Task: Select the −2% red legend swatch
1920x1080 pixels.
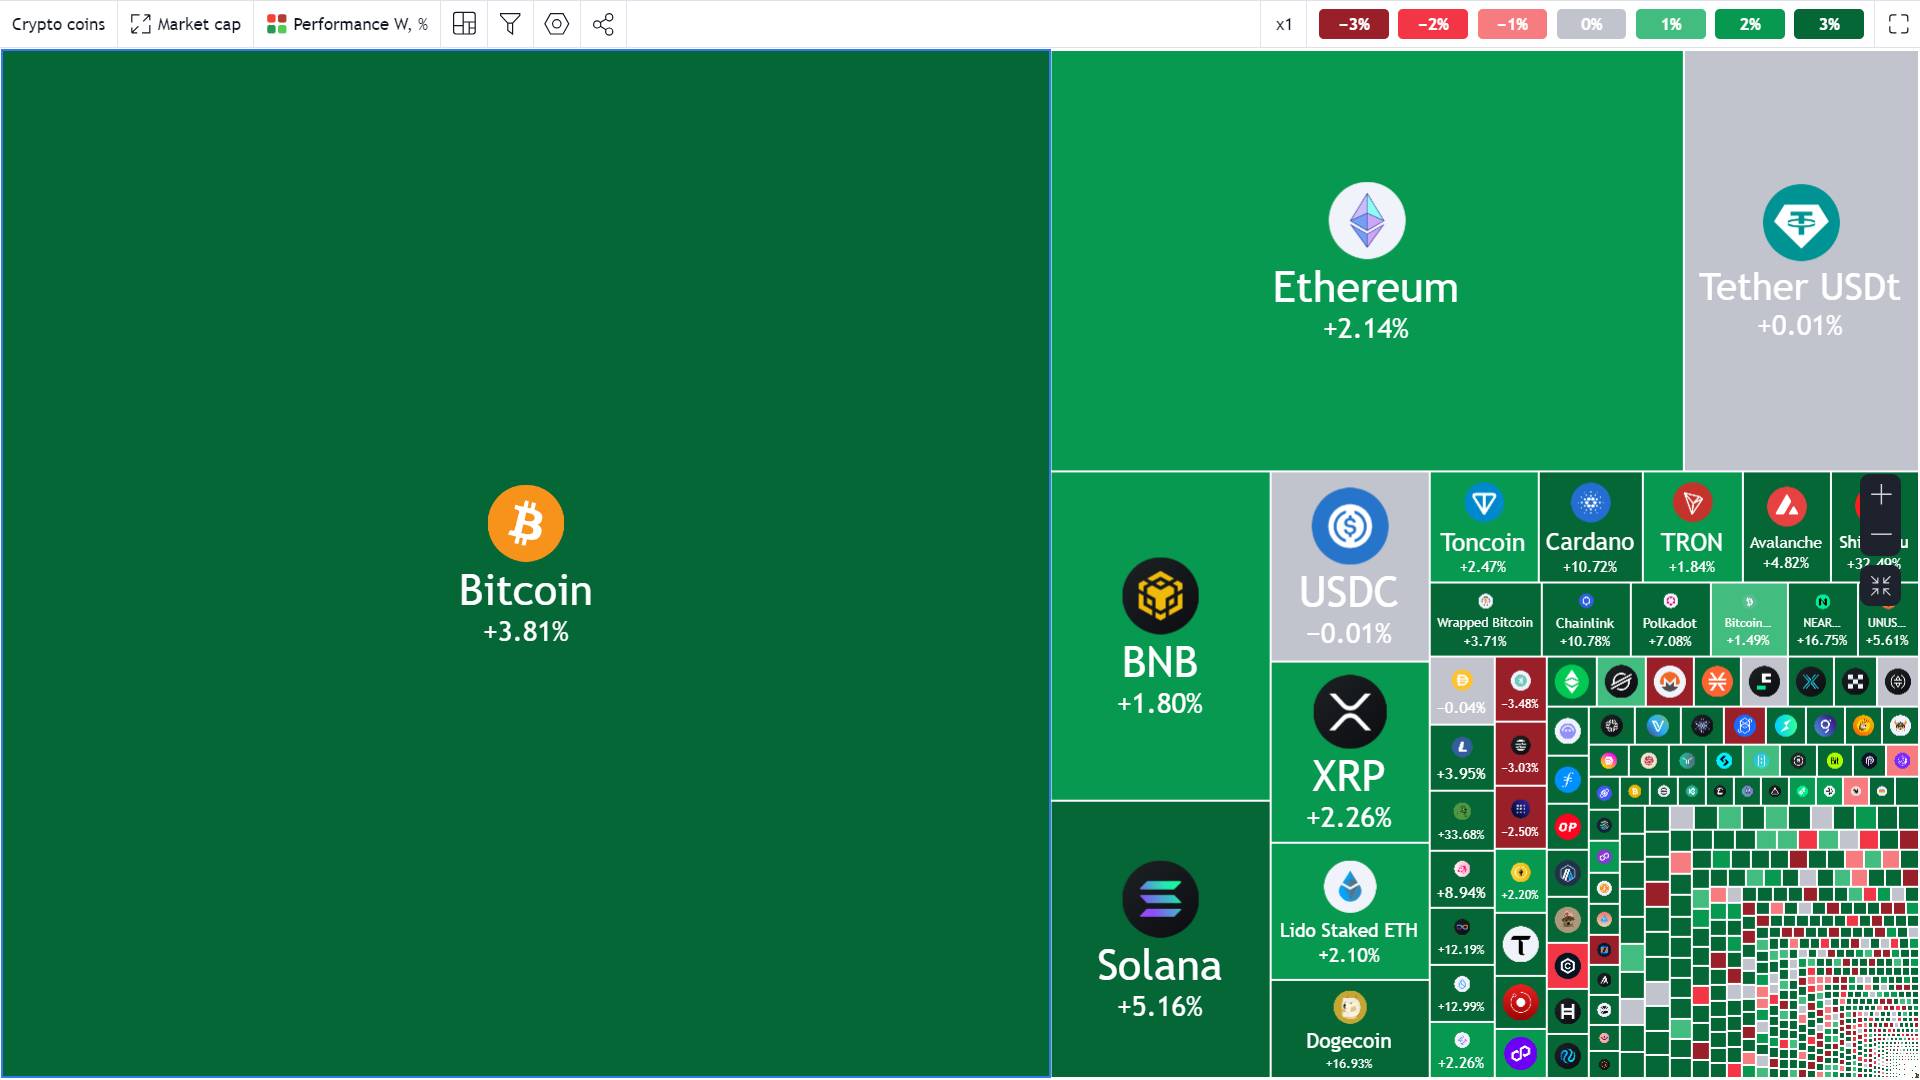Action: [x=1432, y=24]
